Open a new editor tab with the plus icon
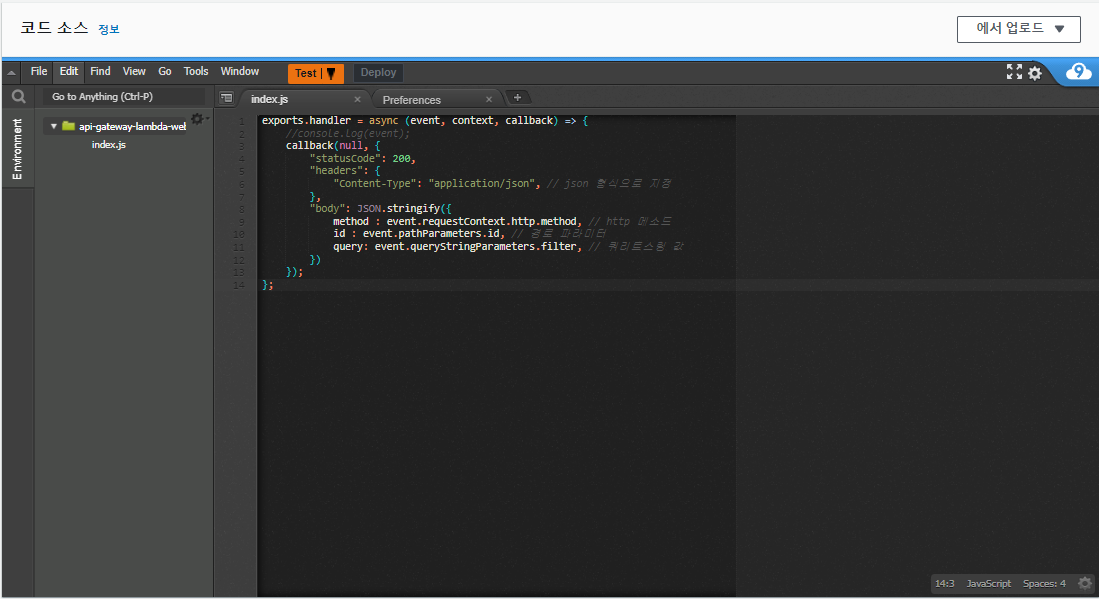Screen dimensions: 1099x599 (x=517, y=97)
